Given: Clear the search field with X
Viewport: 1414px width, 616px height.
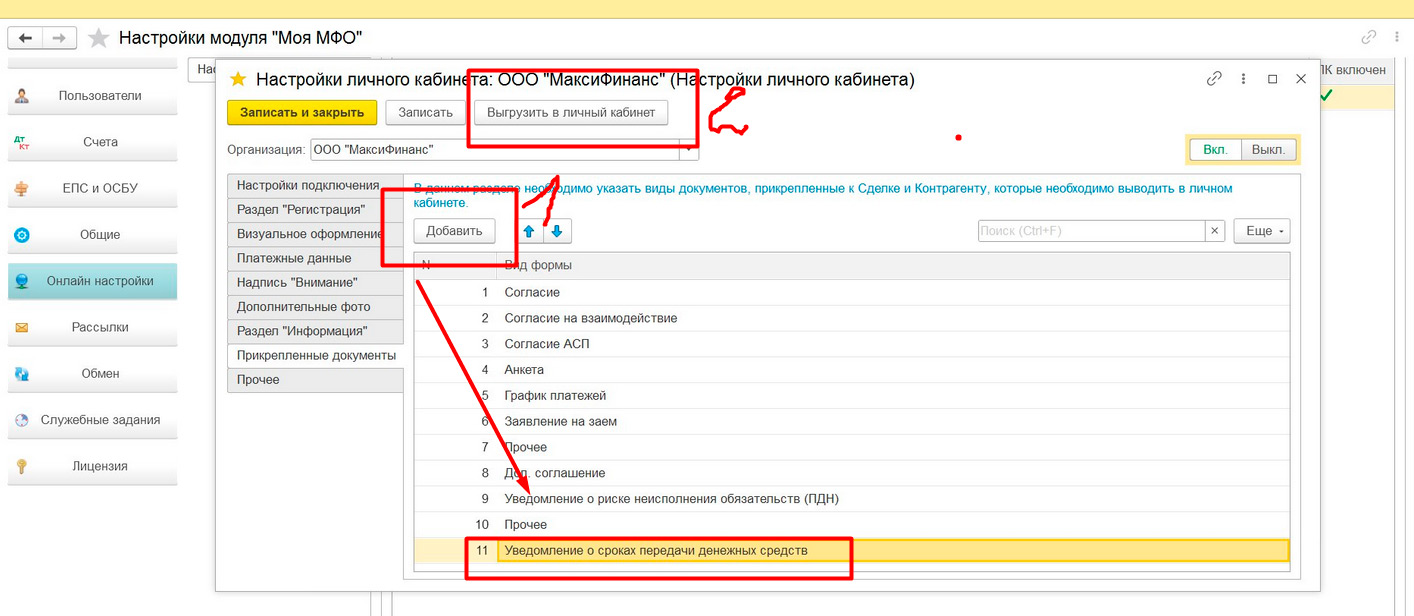Looking at the screenshot, I should click(x=1215, y=231).
